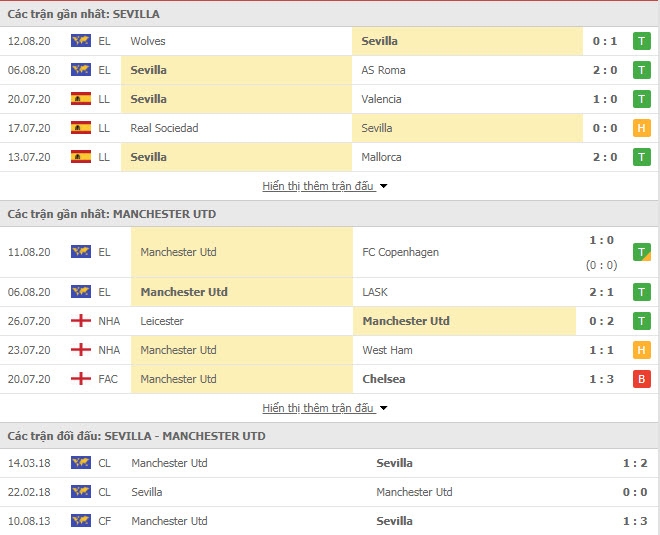Click the orange H badge for West Ham match

[x=641, y=350]
